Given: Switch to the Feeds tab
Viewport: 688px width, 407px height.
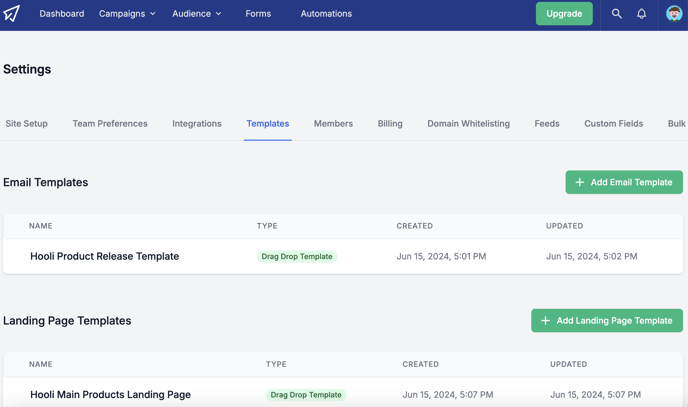Looking at the screenshot, I should [x=547, y=124].
